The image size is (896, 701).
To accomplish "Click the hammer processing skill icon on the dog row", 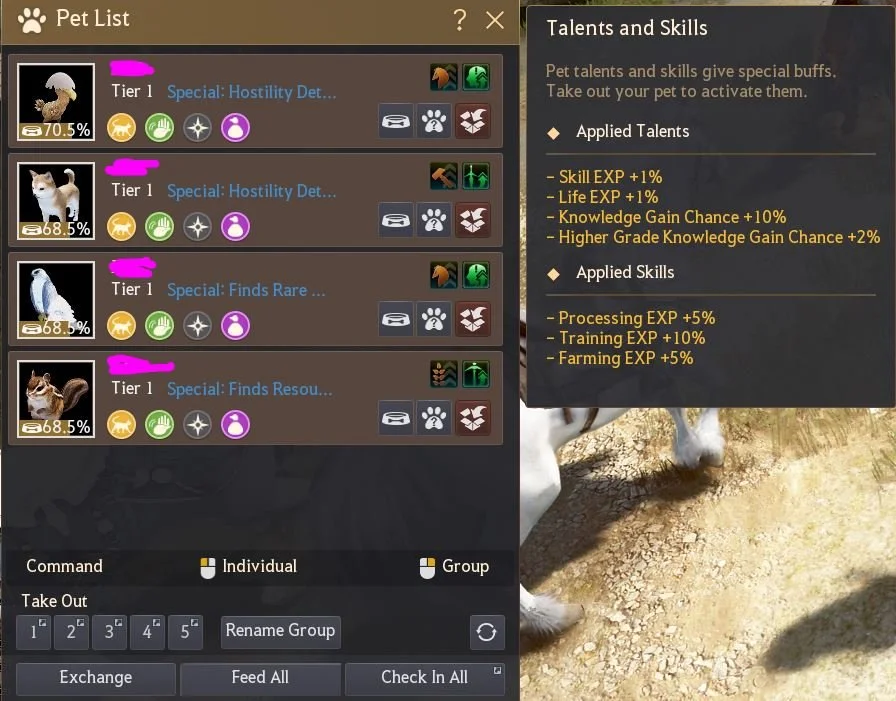I will click(x=443, y=176).
